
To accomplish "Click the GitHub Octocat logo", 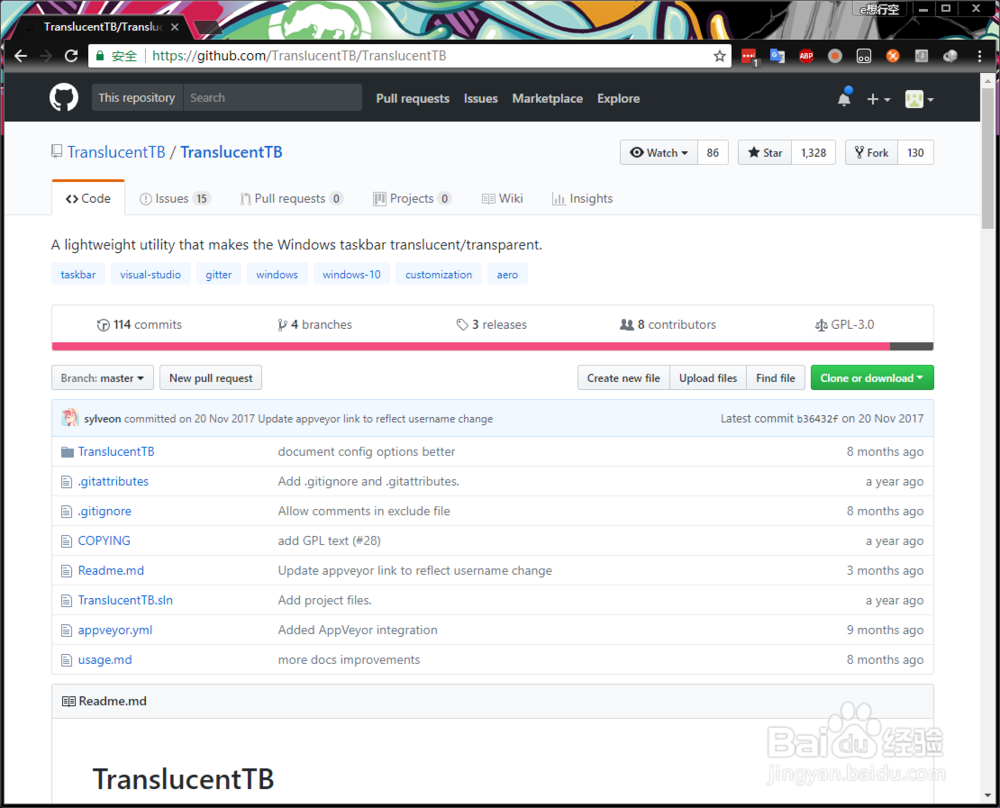I will [x=64, y=98].
